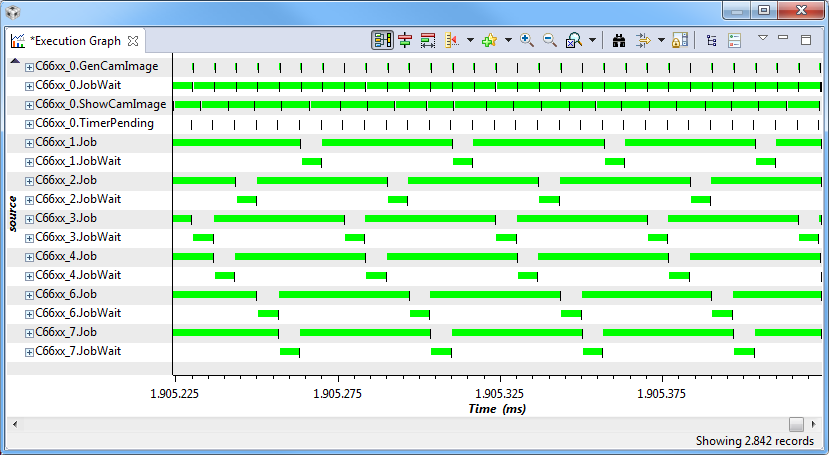Click the red-green align center toolbar icon
This screenshot has width=829, height=455.
(x=405, y=40)
